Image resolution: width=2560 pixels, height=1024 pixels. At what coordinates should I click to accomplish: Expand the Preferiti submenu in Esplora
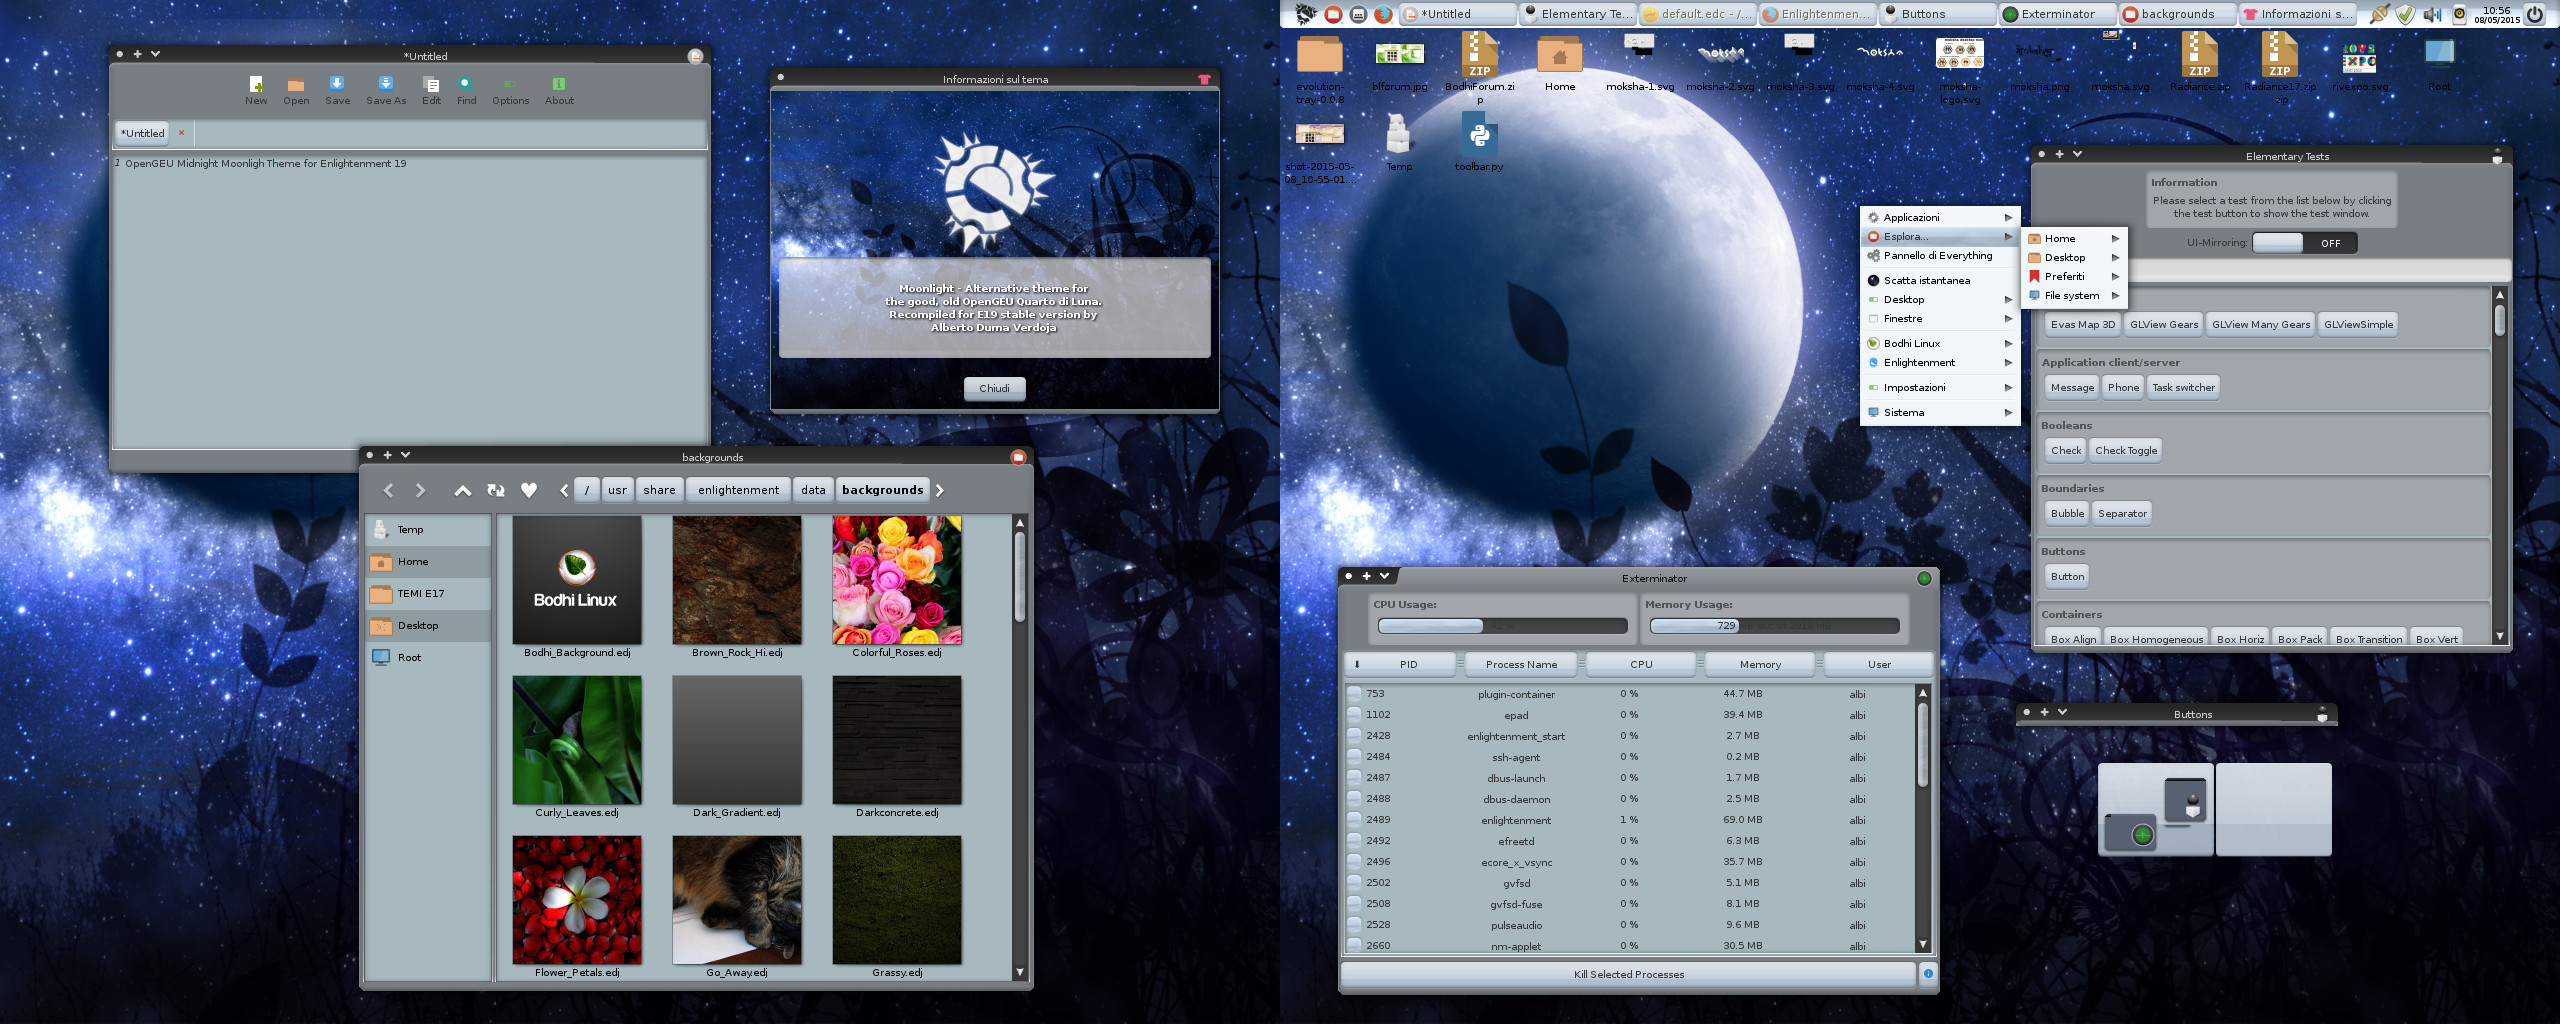pyautogui.click(x=2074, y=276)
